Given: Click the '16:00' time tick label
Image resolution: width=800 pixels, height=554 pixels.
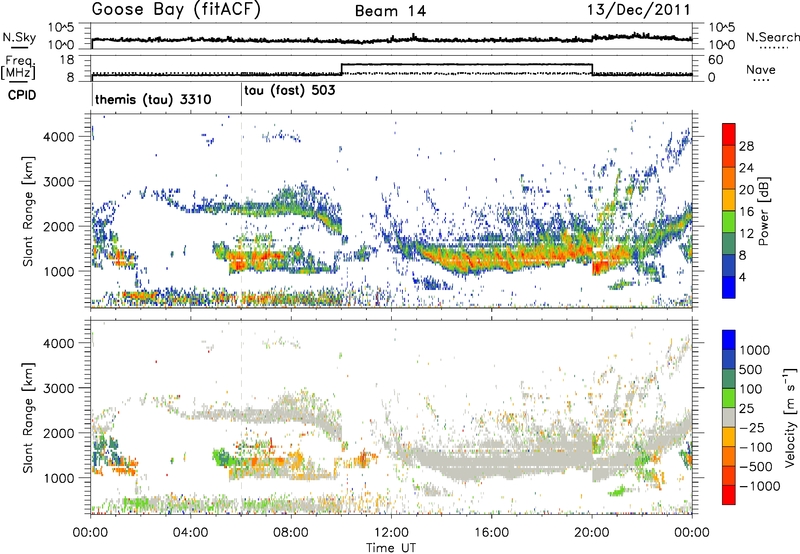Looking at the screenshot, I should pos(491,533).
